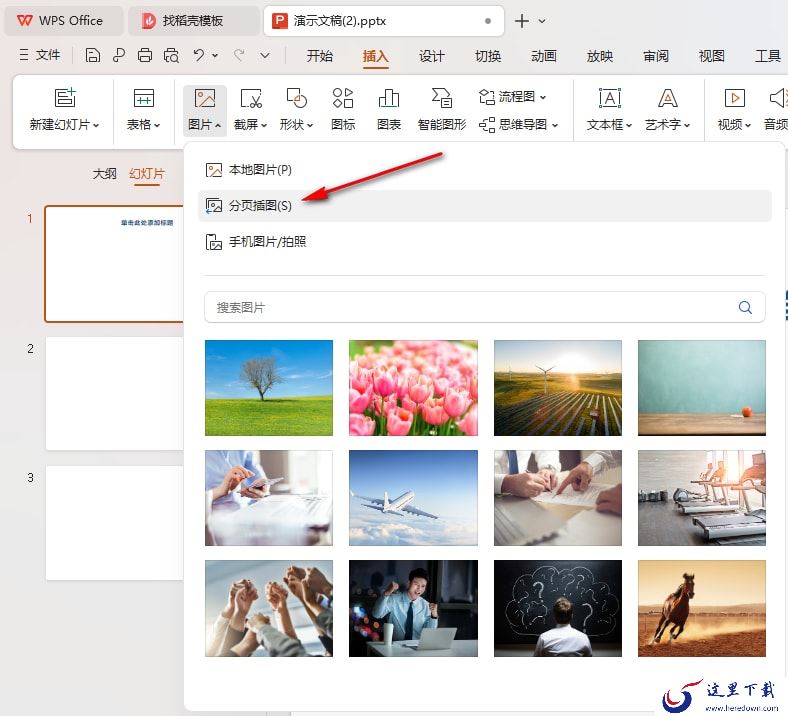Insert the apple on table picture
The image size is (788, 716).
tap(702, 388)
